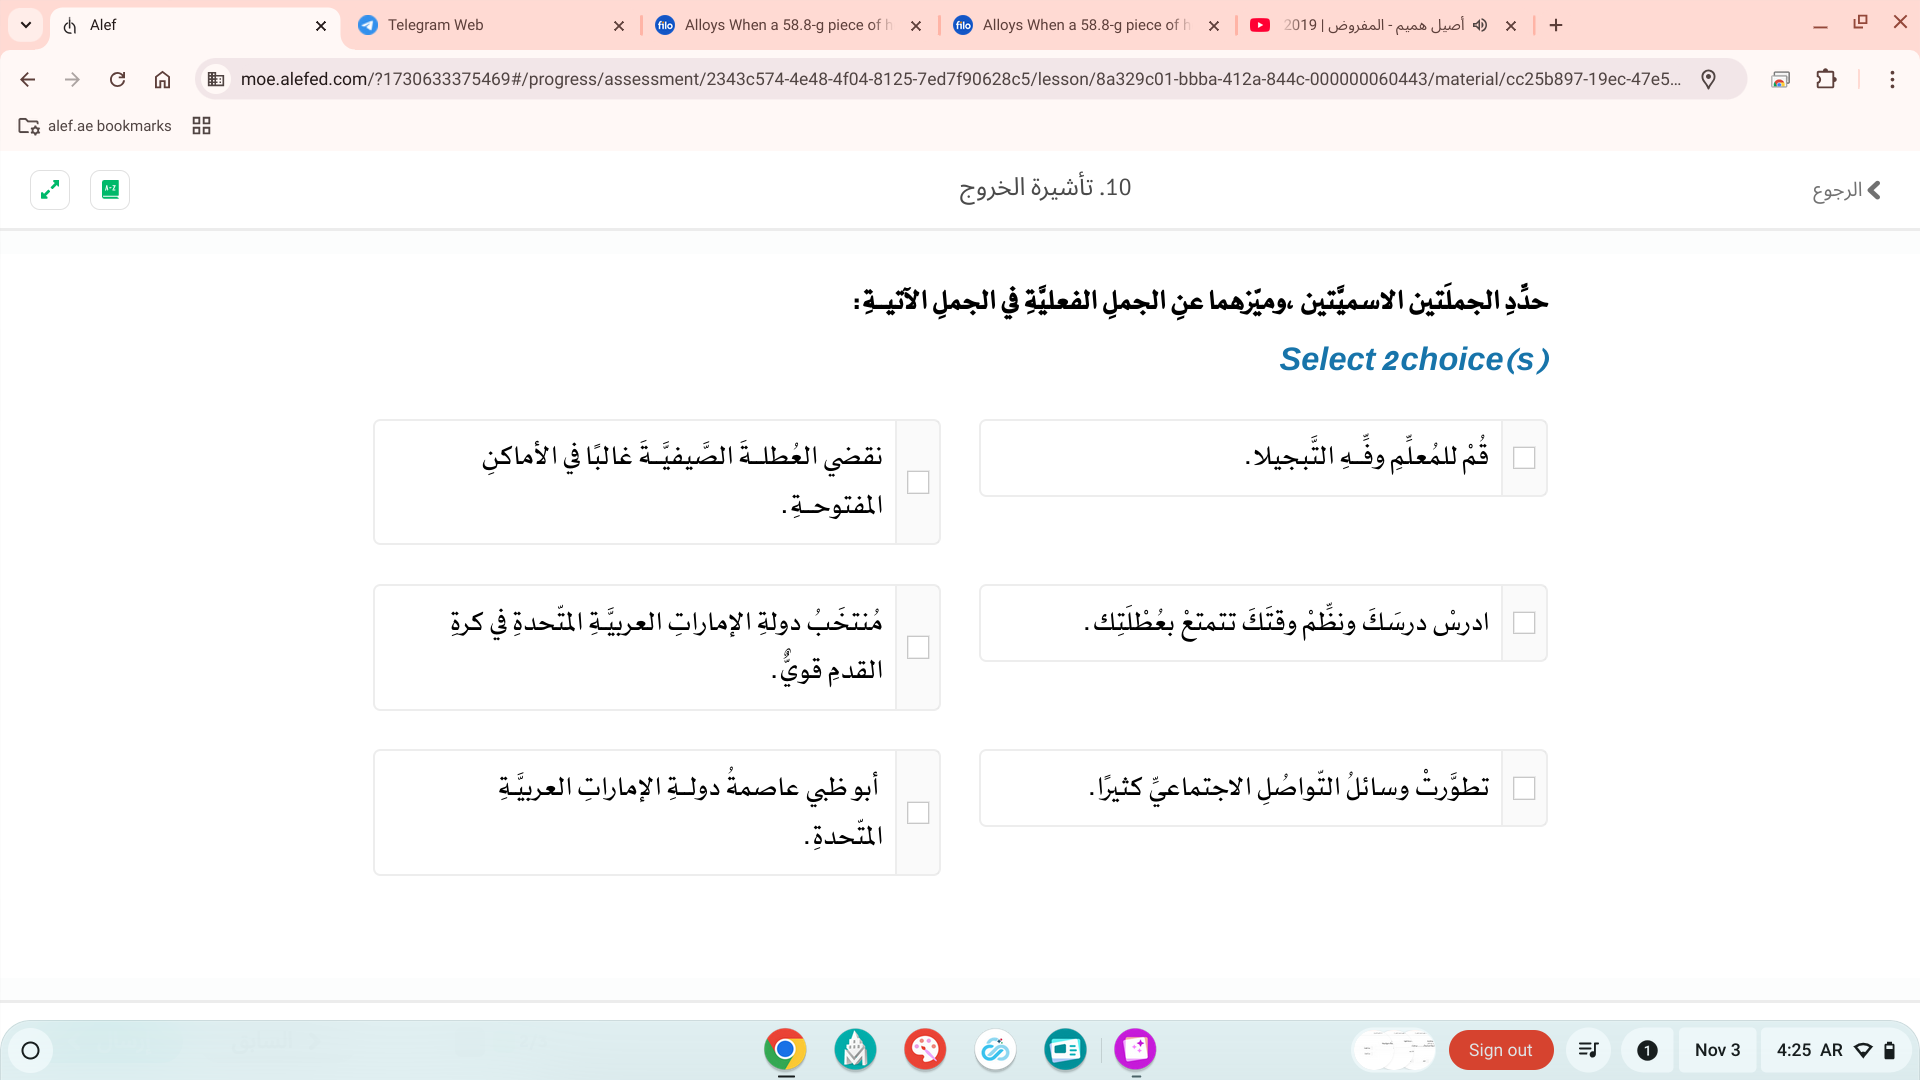Click the address bar URL field
1920x1080 pixels.
pyautogui.click(x=960, y=79)
